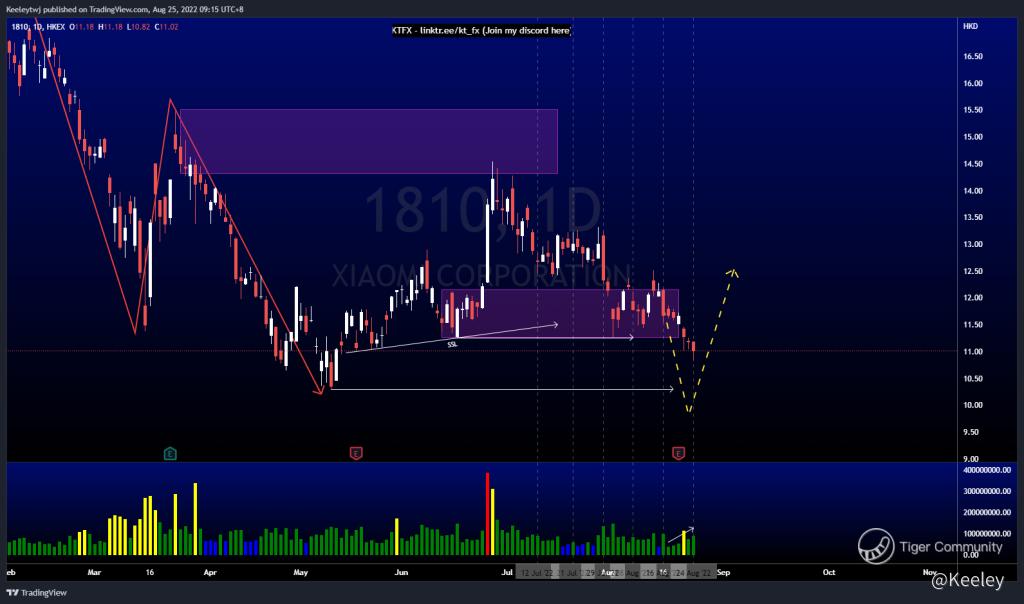
Task: Click the 400000000.00 volume axis label
Action: tap(987, 469)
